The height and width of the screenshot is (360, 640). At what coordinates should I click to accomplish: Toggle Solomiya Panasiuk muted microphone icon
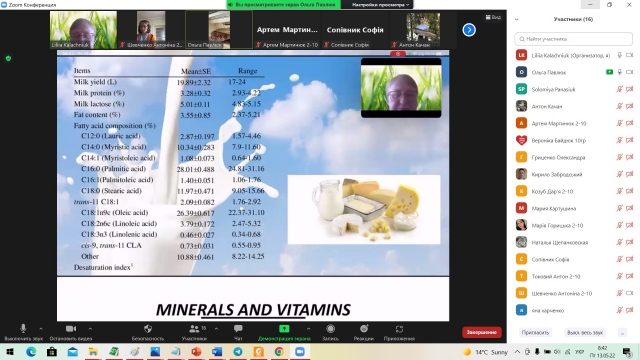pos(620,89)
